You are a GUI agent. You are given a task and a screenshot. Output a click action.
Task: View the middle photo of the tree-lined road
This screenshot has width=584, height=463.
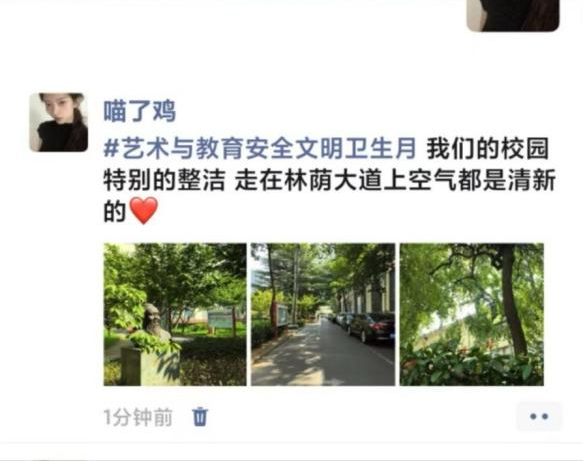tap(323, 314)
